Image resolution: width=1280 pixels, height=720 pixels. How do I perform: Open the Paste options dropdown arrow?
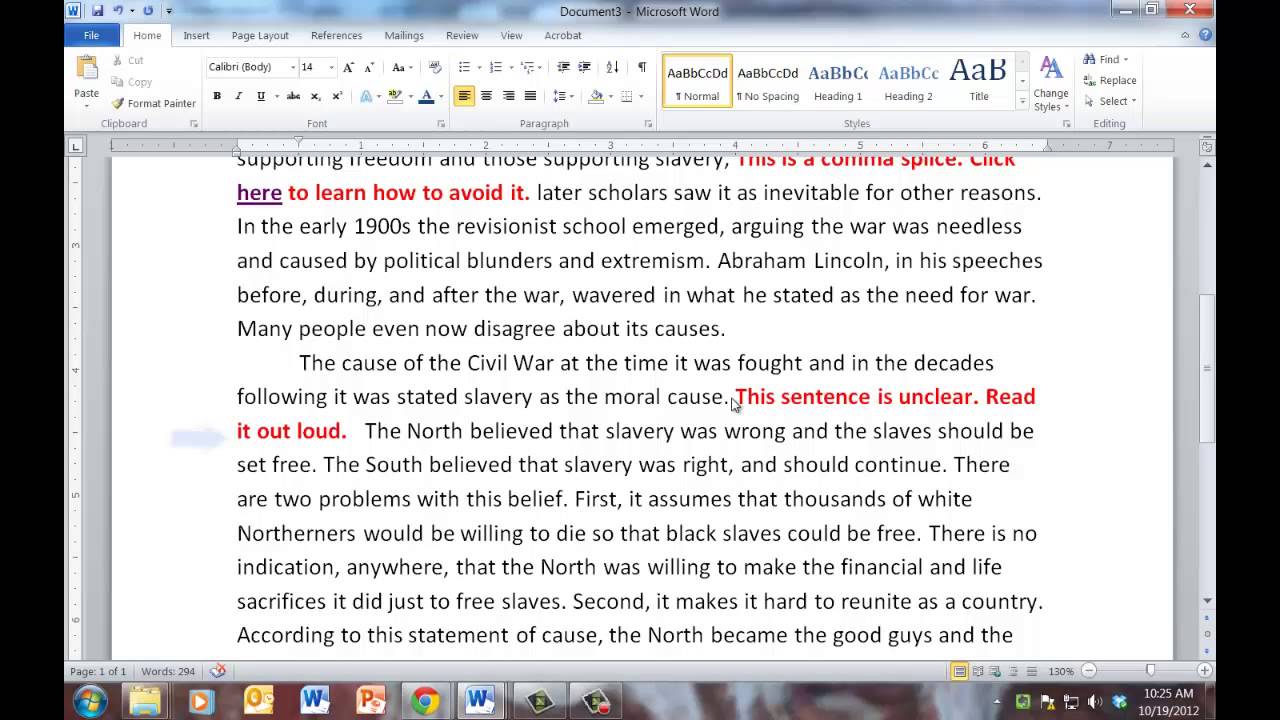coord(87,105)
